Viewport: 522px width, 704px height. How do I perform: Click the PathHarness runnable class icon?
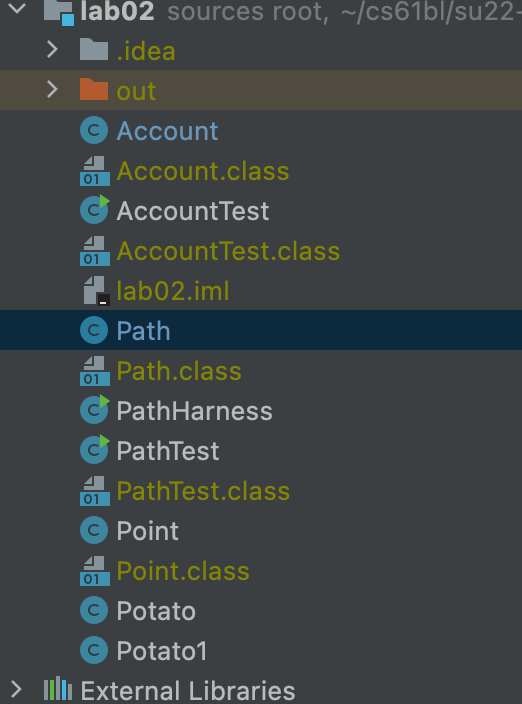(95, 409)
